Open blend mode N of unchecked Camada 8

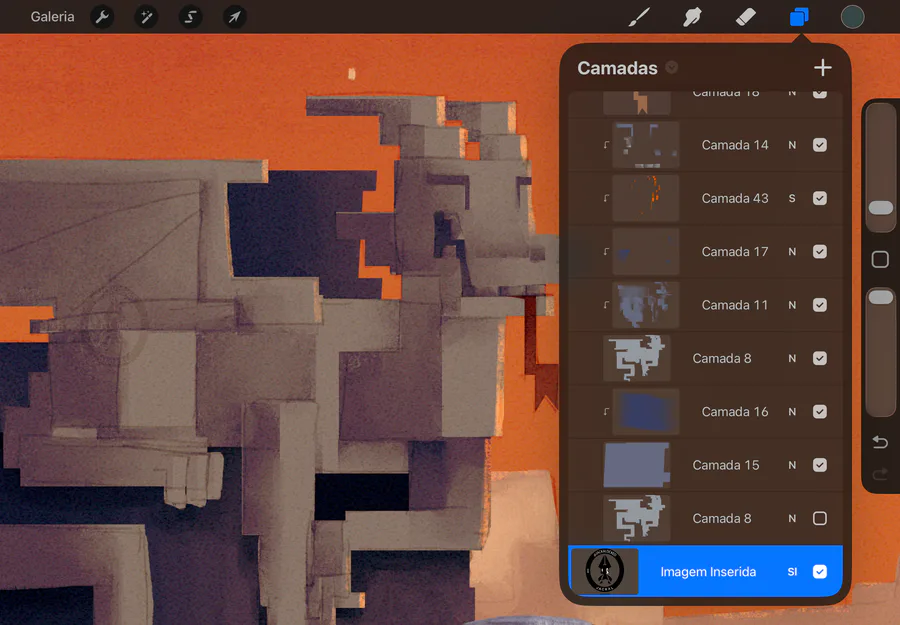pyautogui.click(x=792, y=519)
